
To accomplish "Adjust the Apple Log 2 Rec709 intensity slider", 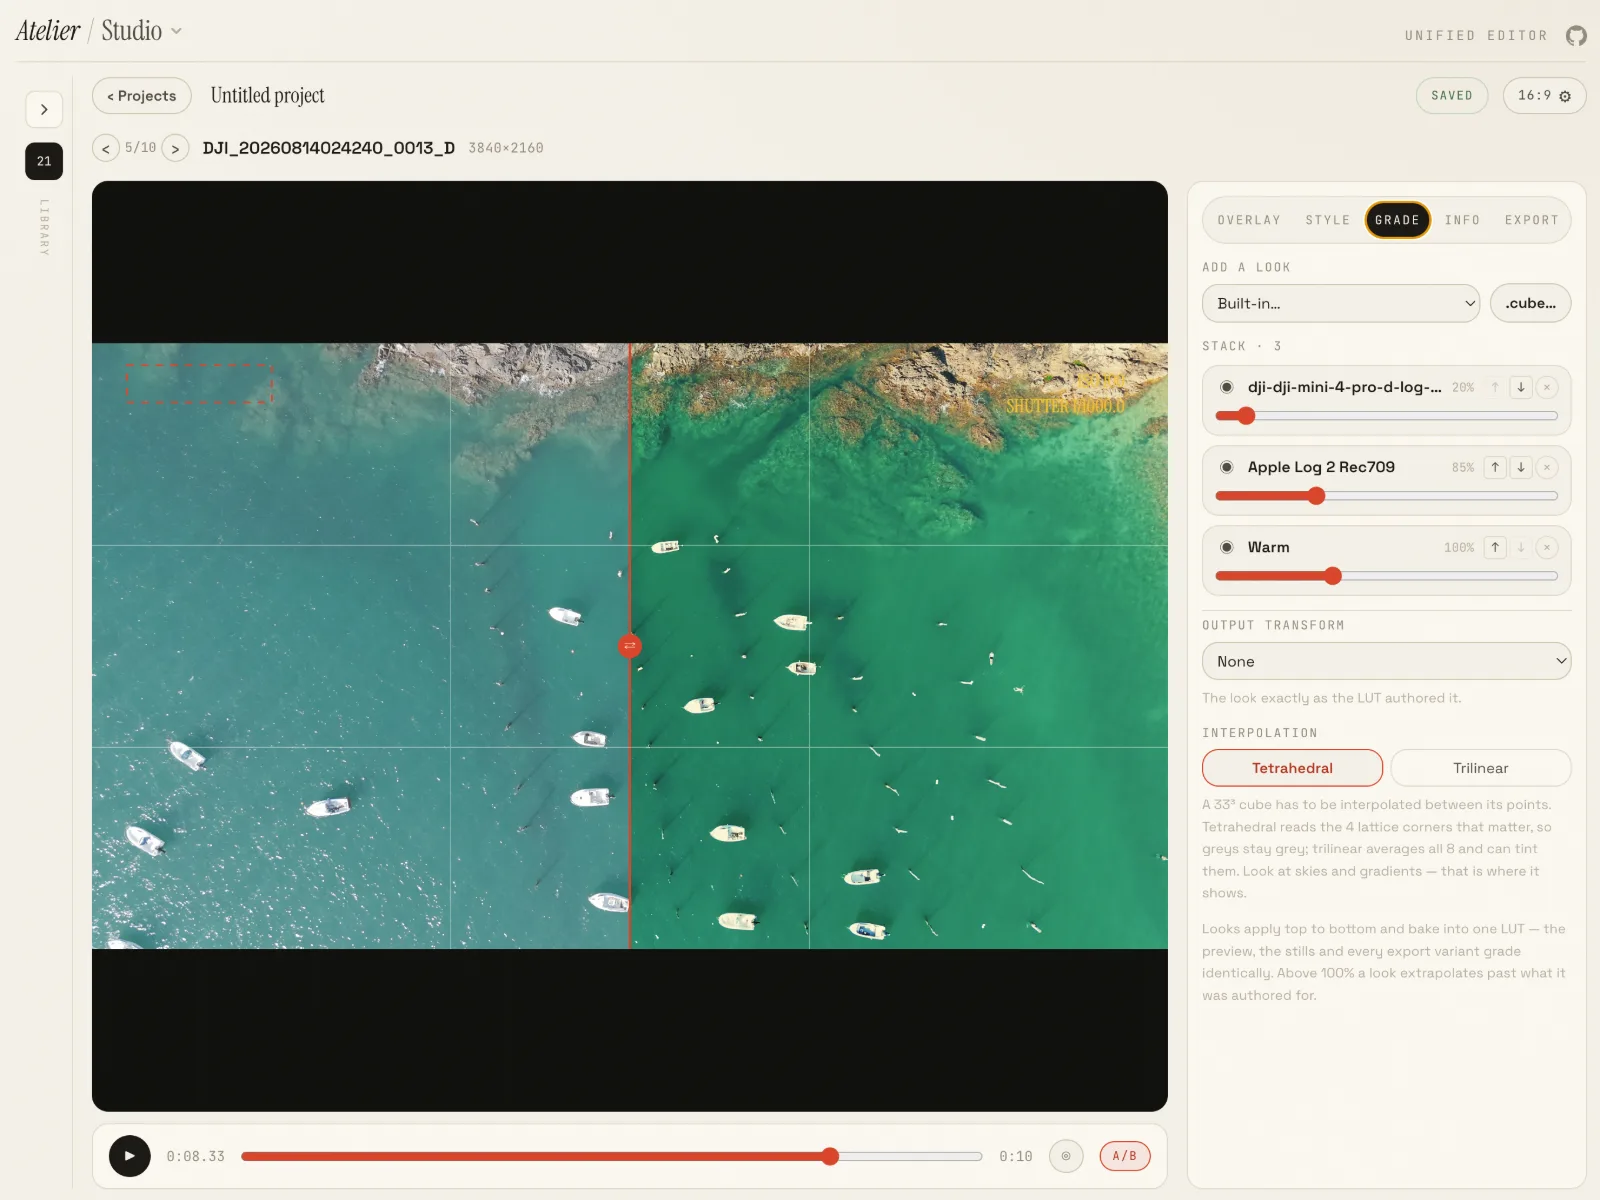I will [x=1387, y=496].
